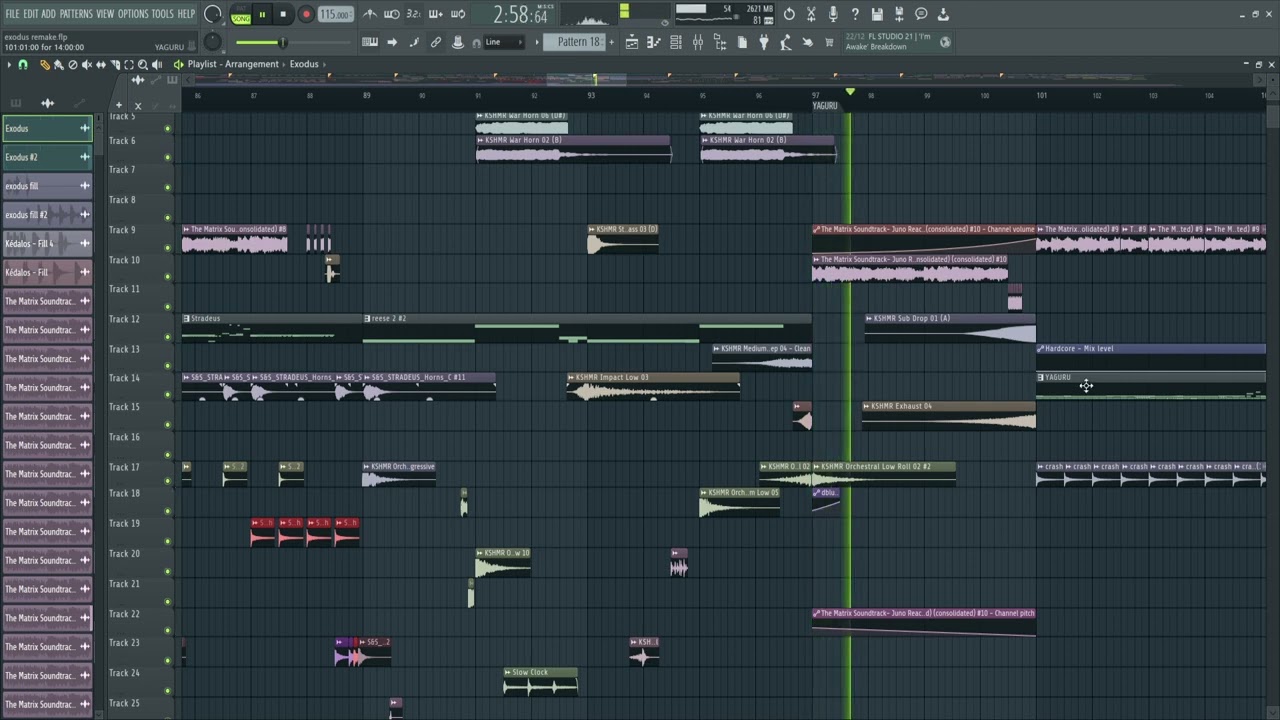This screenshot has width=1280, height=720.
Task: Open the plugin picker plug icon
Action: (x=764, y=42)
